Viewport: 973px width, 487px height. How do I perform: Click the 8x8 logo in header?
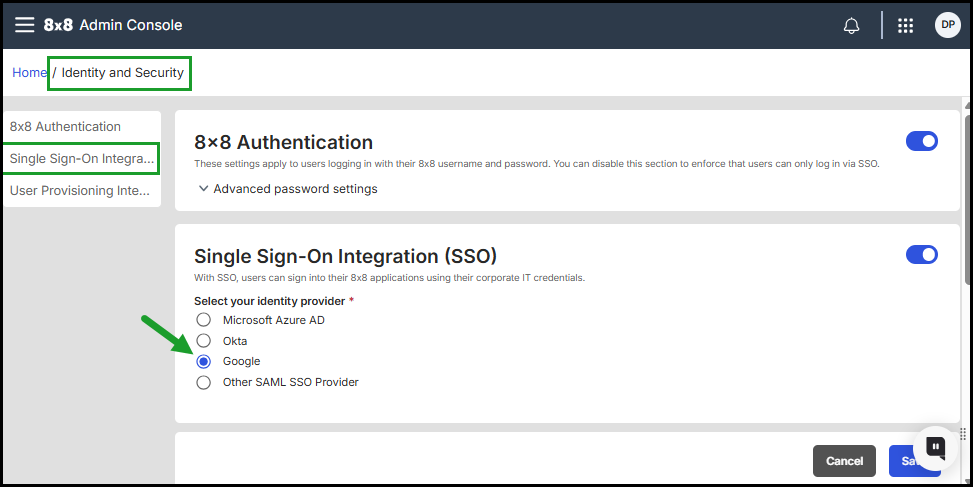coord(57,25)
